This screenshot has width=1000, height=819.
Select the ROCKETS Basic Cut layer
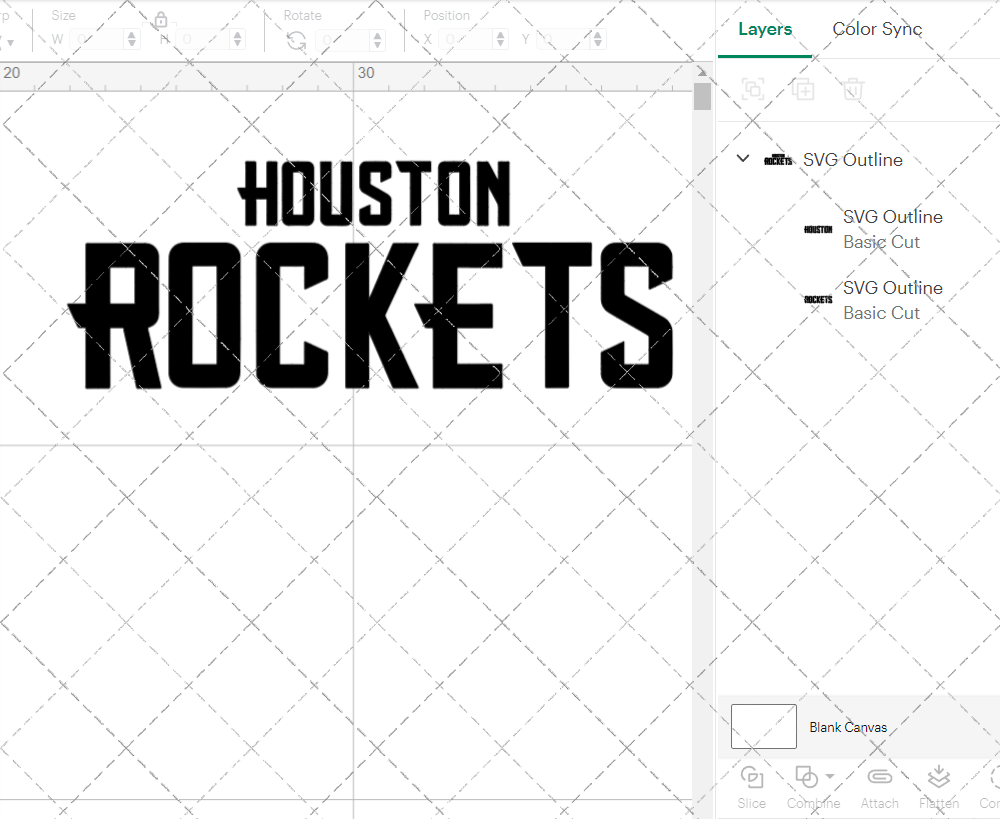[882, 312]
